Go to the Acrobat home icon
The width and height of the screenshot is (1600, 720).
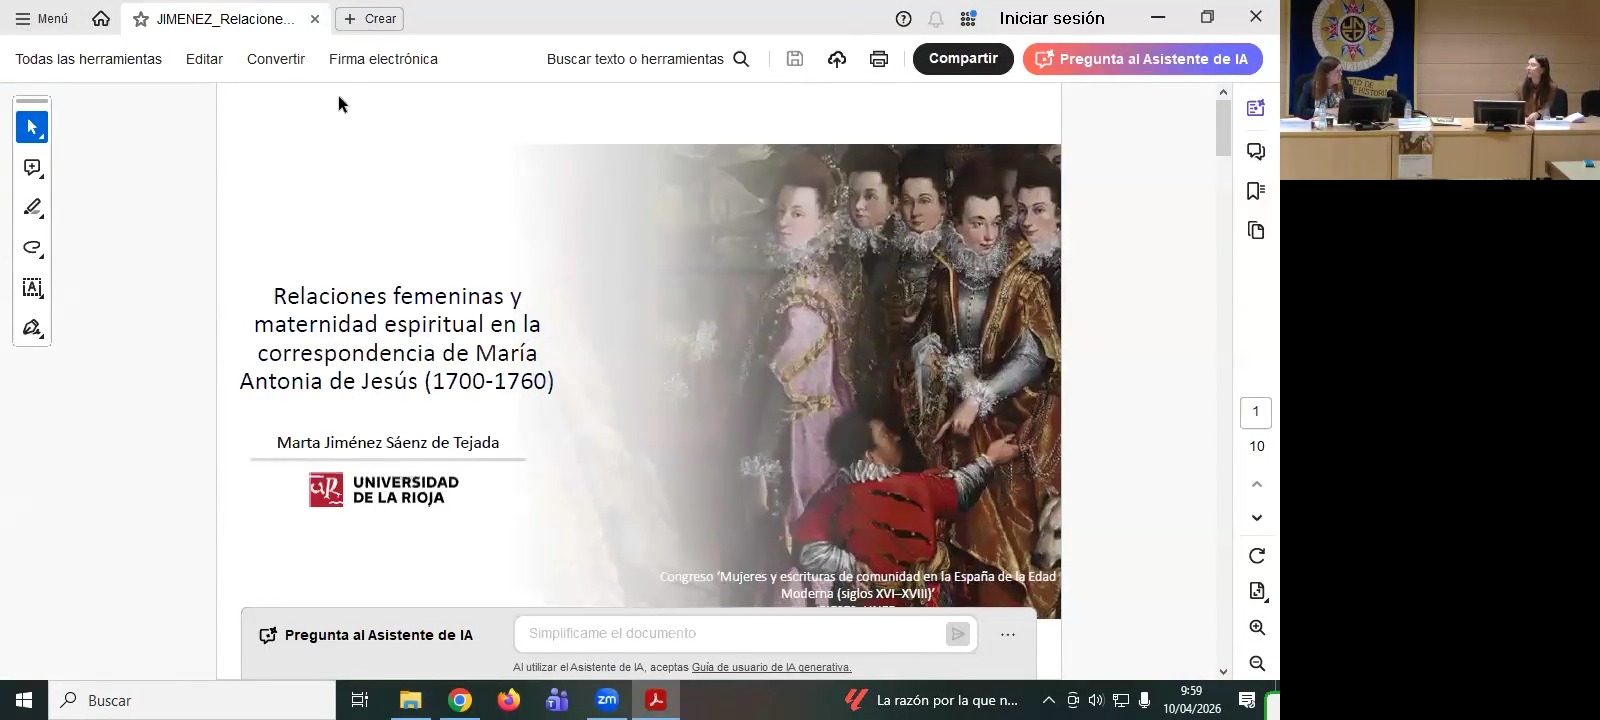101,18
